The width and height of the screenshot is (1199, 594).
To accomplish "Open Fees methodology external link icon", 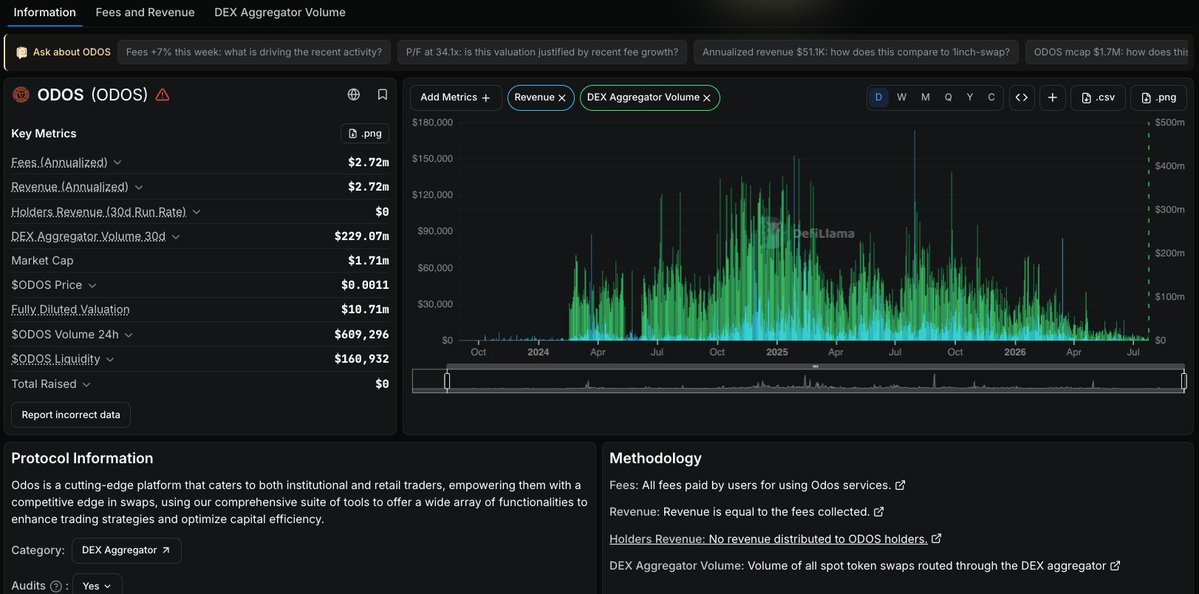I will pos(901,485).
